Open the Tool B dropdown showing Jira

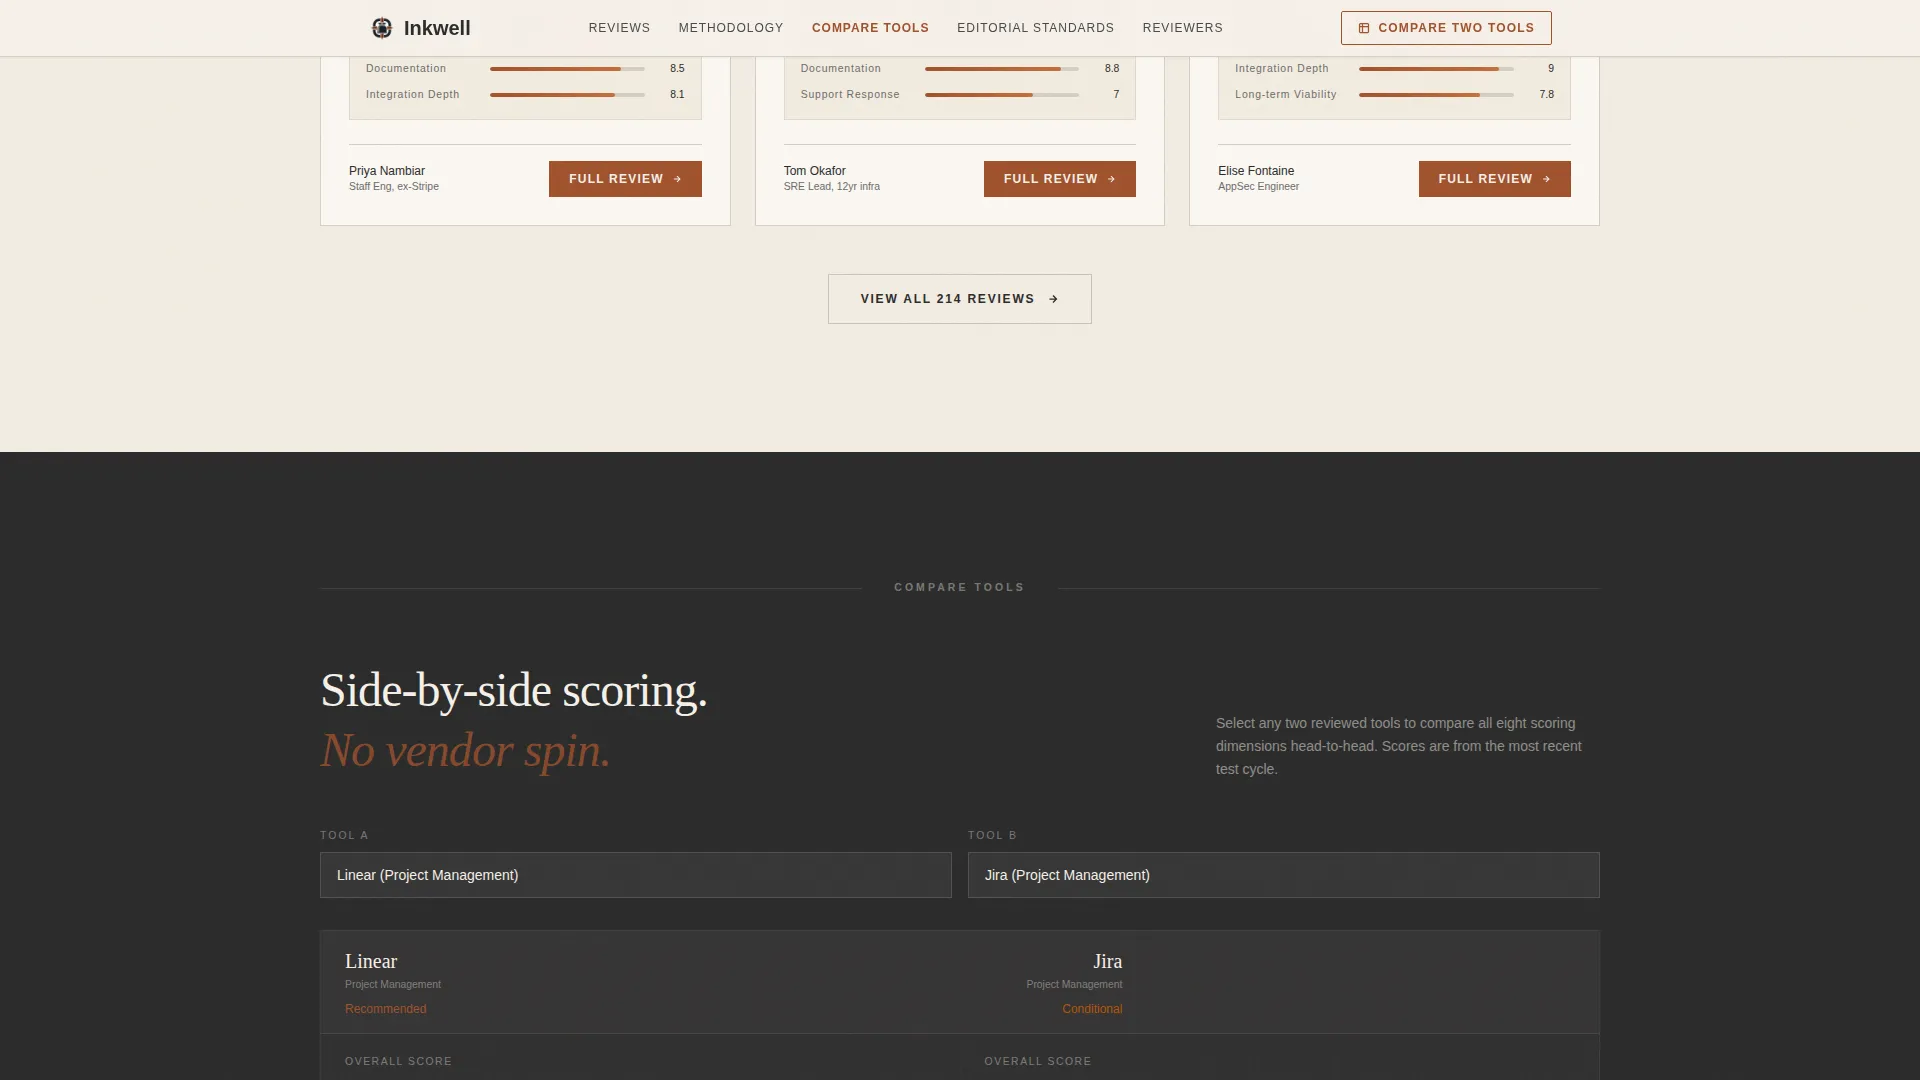1283,875
